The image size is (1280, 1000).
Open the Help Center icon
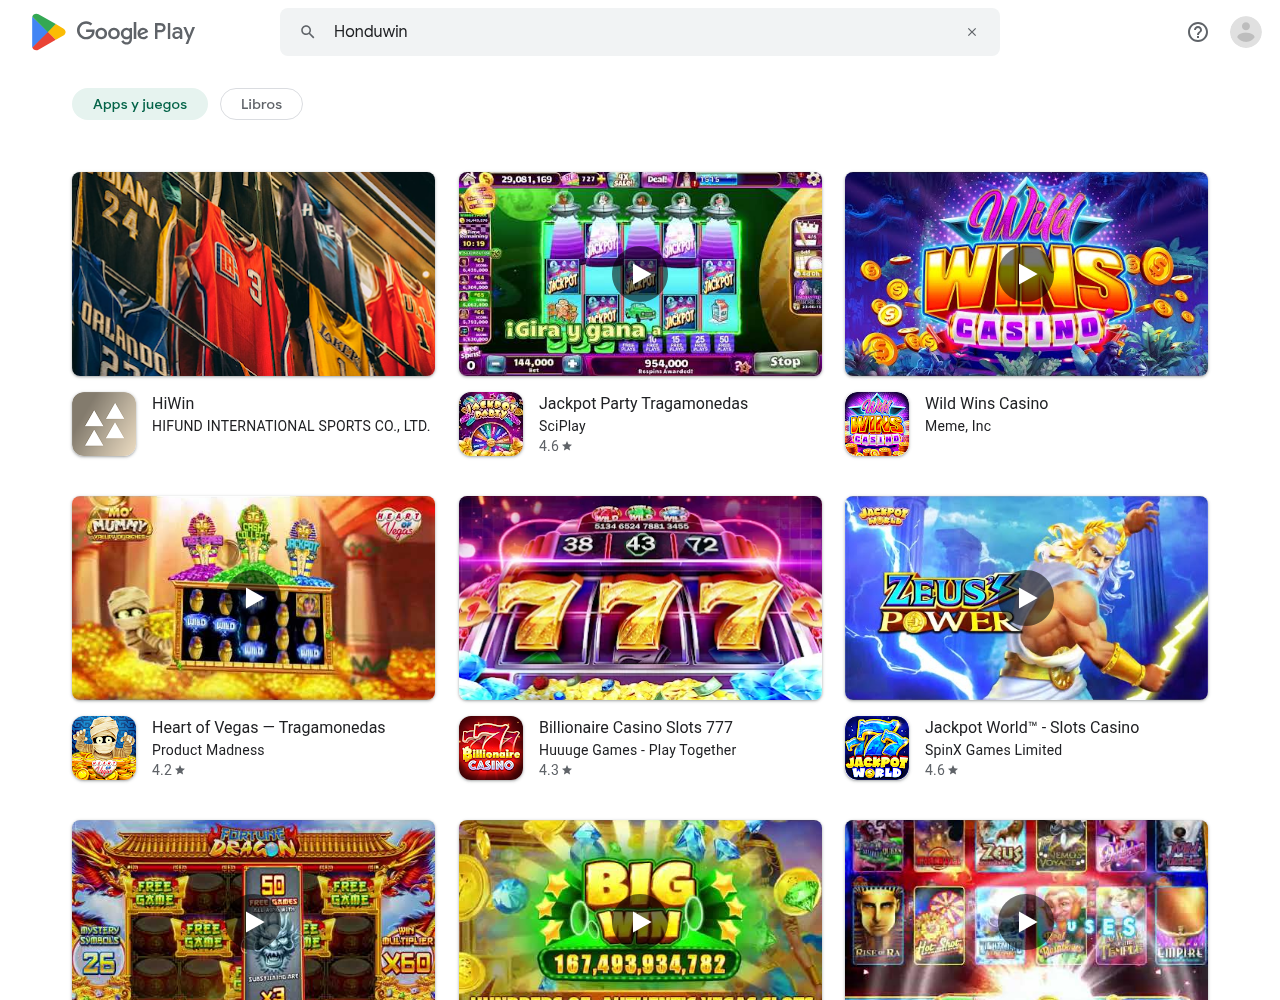tap(1198, 32)
